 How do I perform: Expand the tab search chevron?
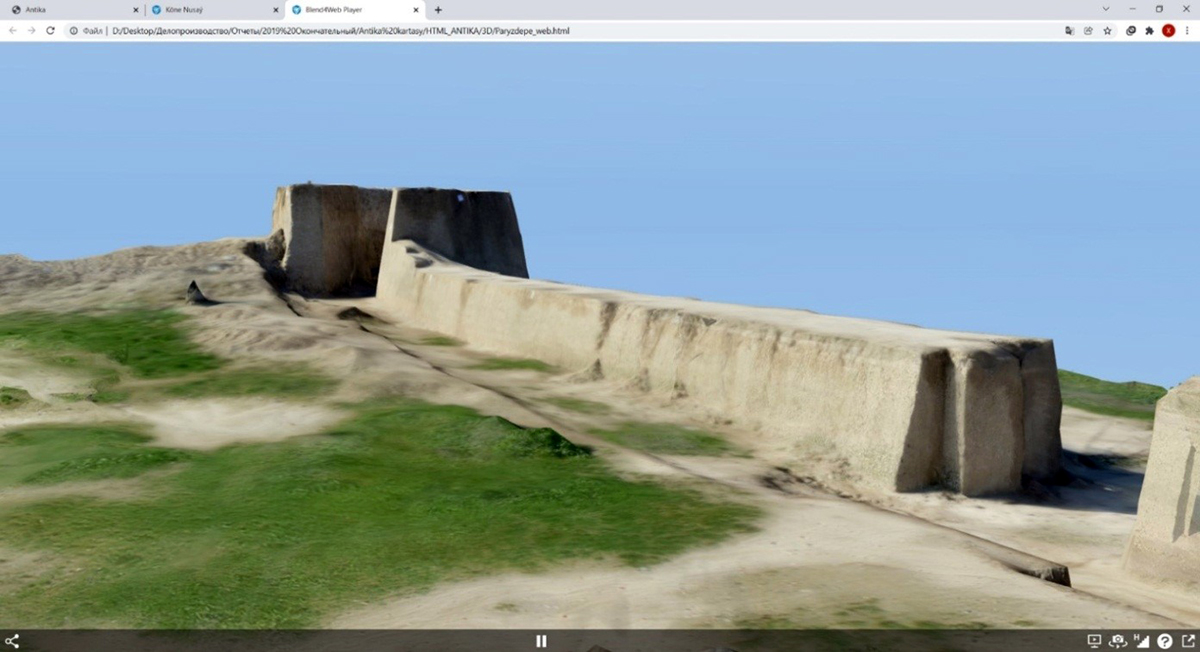click(1105, 9)
